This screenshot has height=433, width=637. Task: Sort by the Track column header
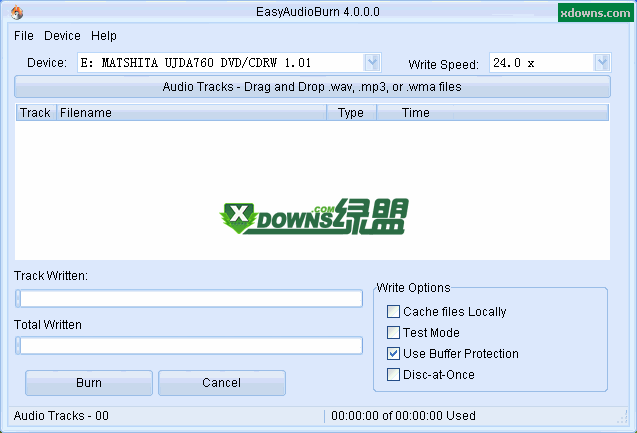(x=35, y=113)
